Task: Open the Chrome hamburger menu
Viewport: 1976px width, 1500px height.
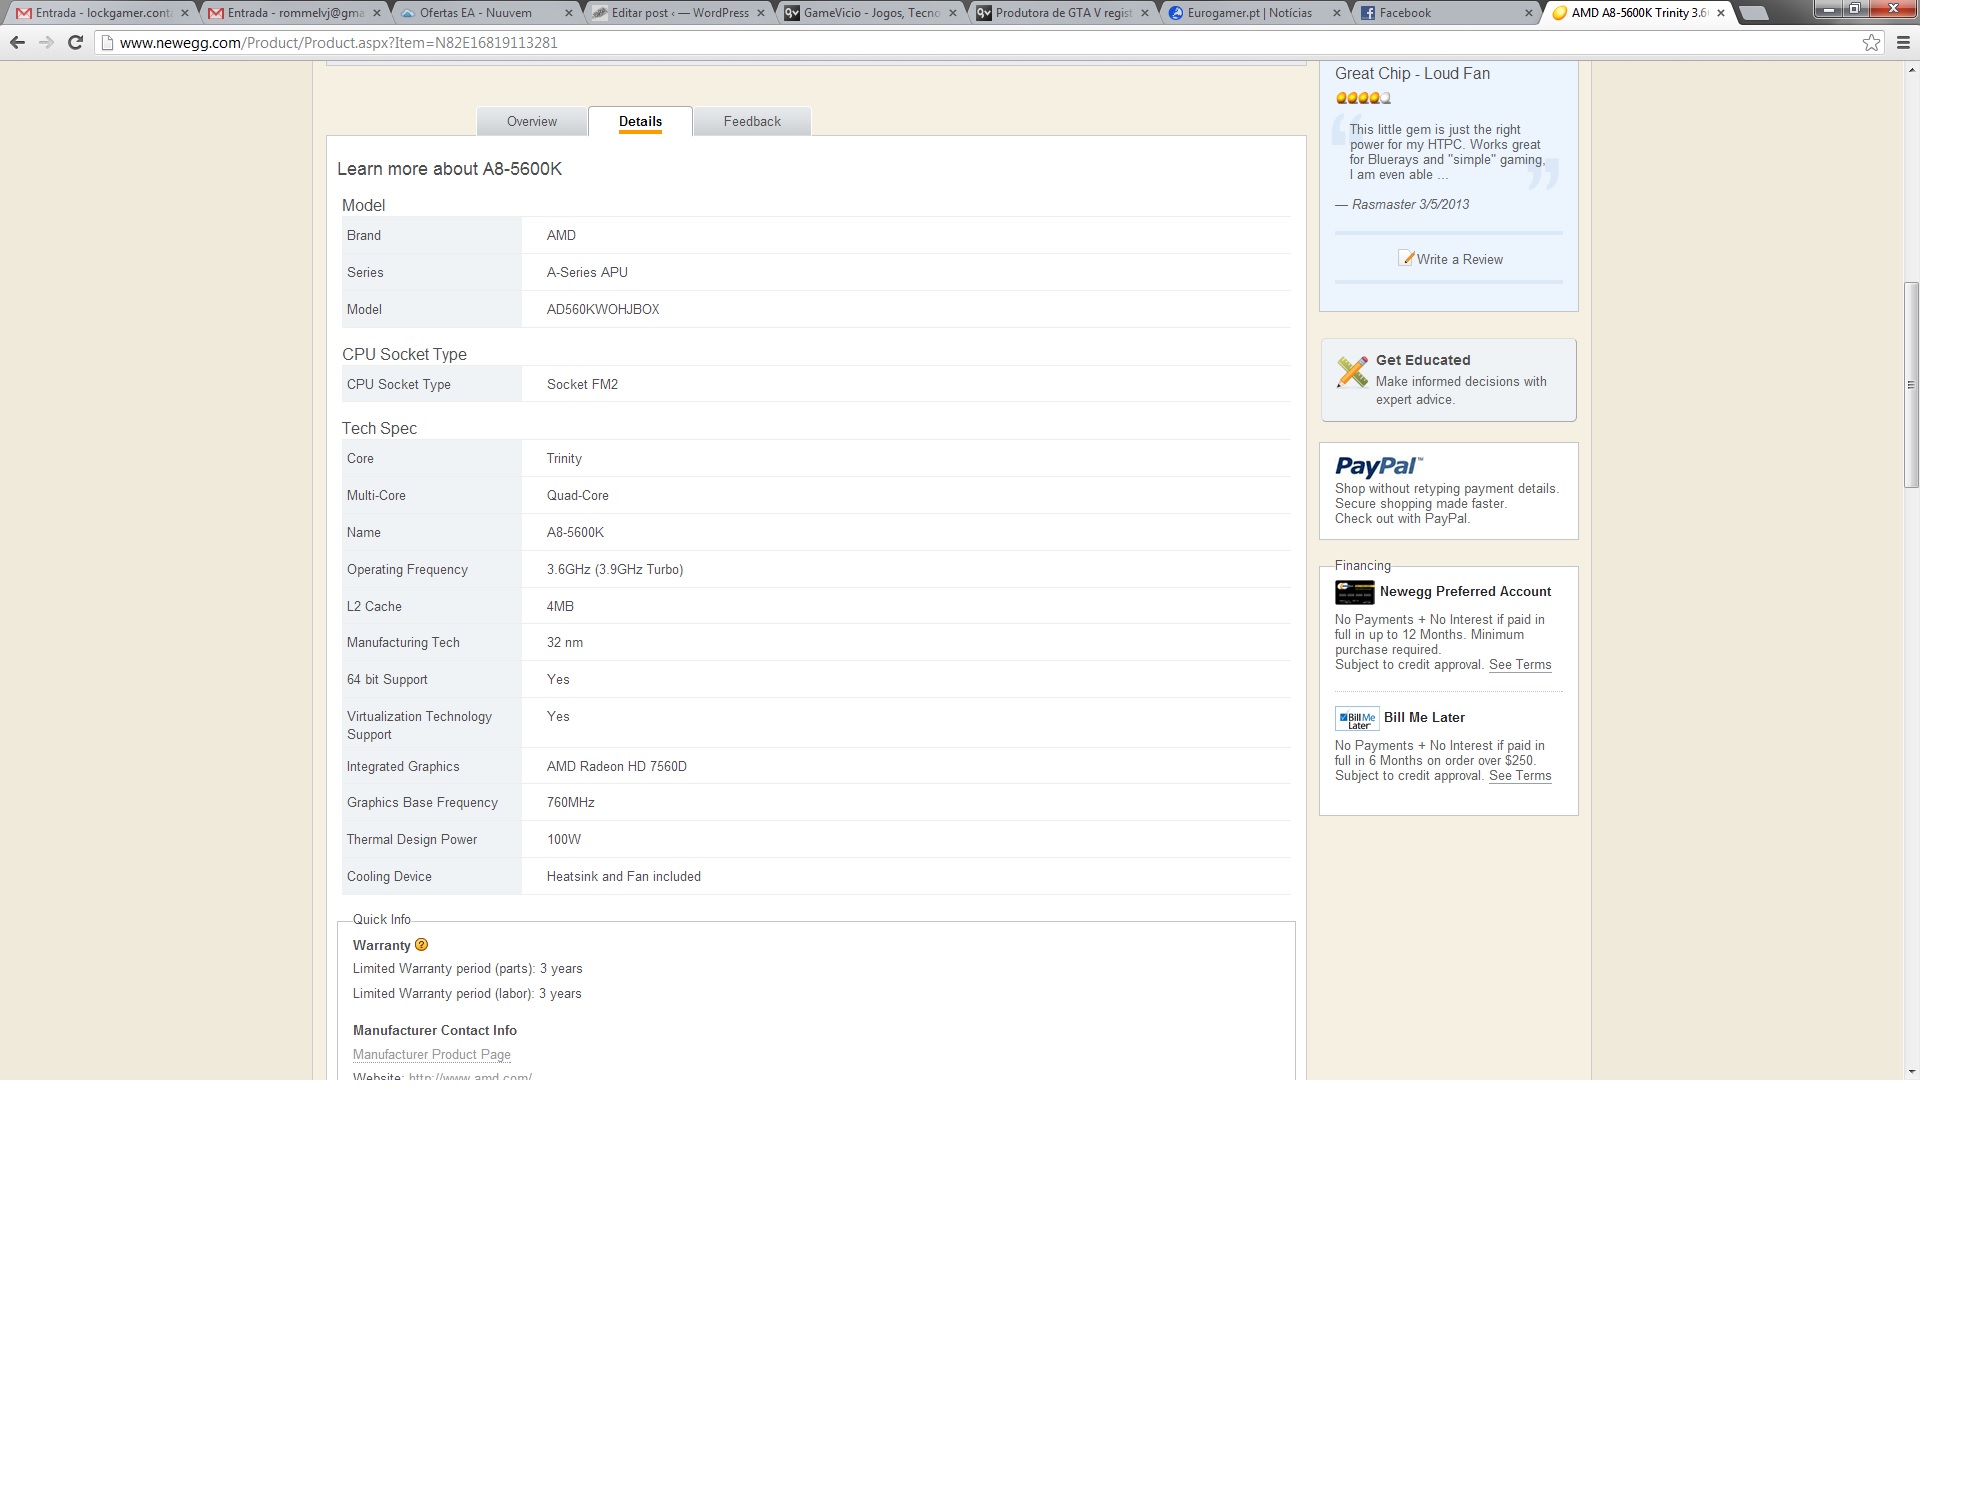Action: [1903, 42]
